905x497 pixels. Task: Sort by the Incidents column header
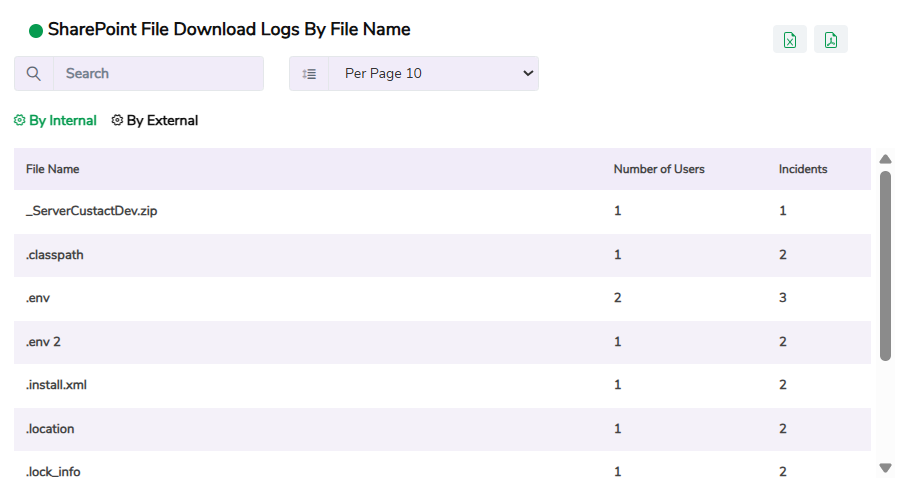[802, 169]
